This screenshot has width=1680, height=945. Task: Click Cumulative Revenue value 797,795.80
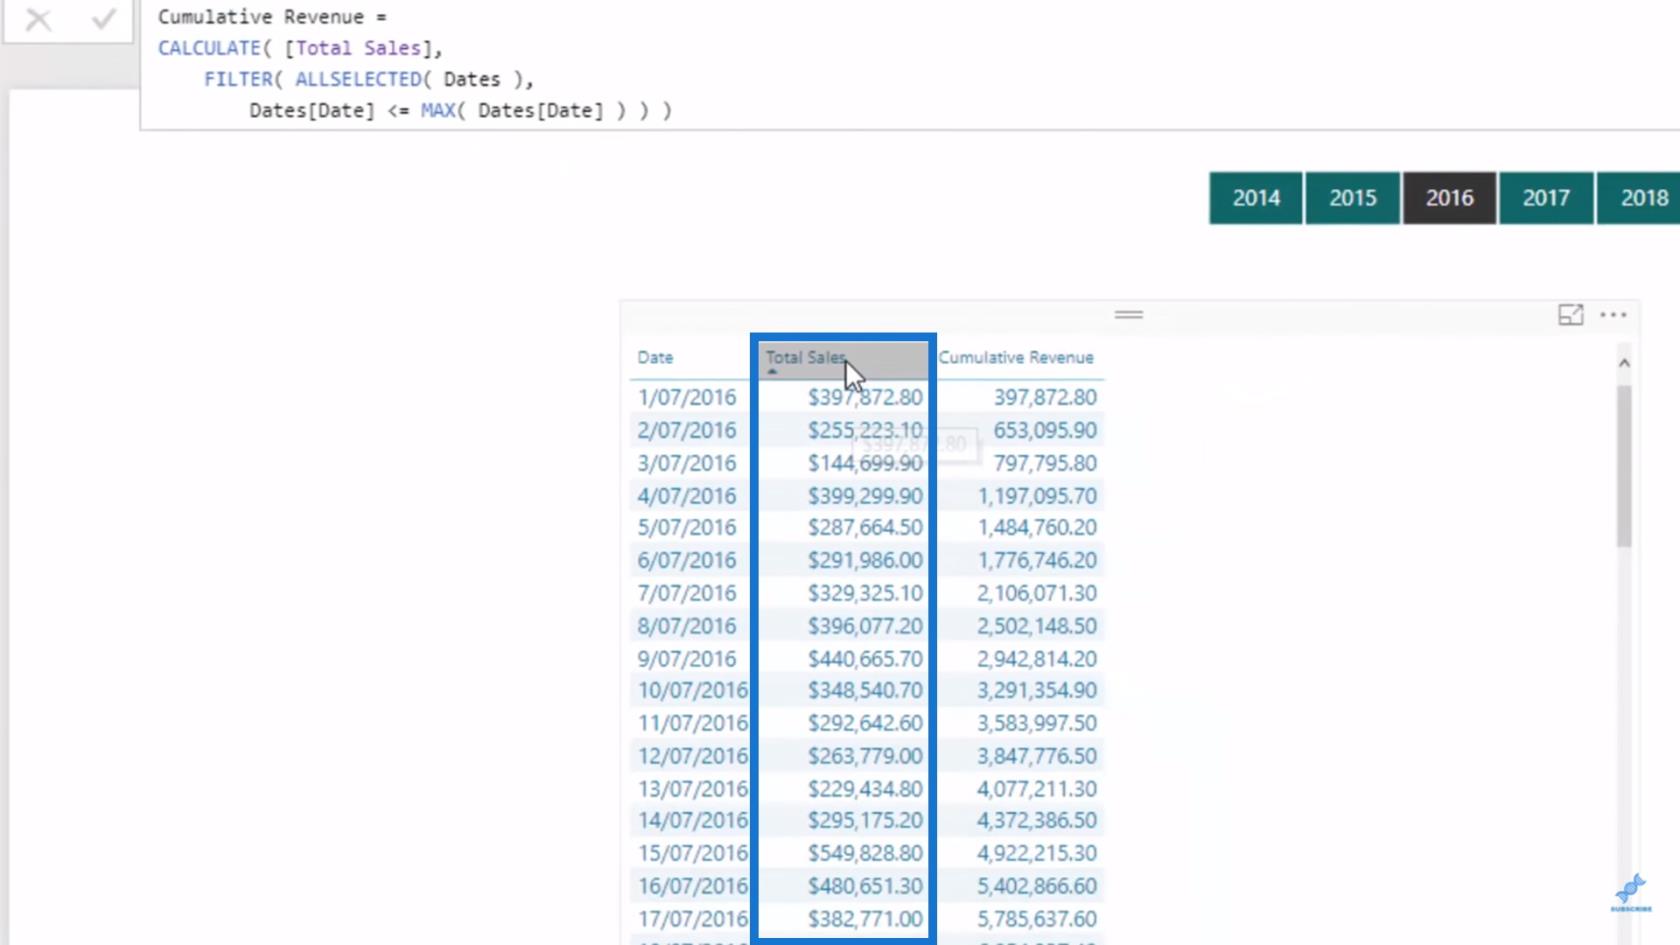[1045, 463]
